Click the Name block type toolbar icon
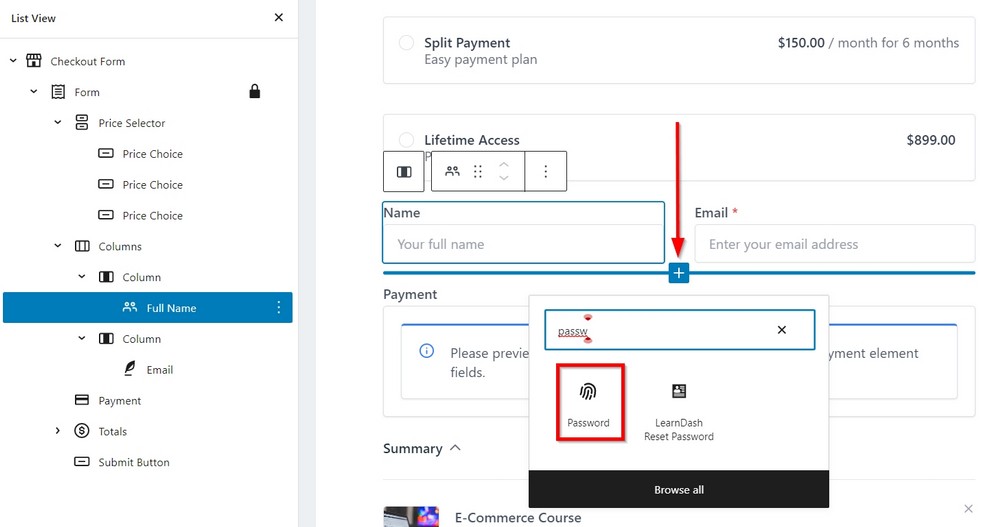This screenshot has width=1000, height=527. point(452,171)
